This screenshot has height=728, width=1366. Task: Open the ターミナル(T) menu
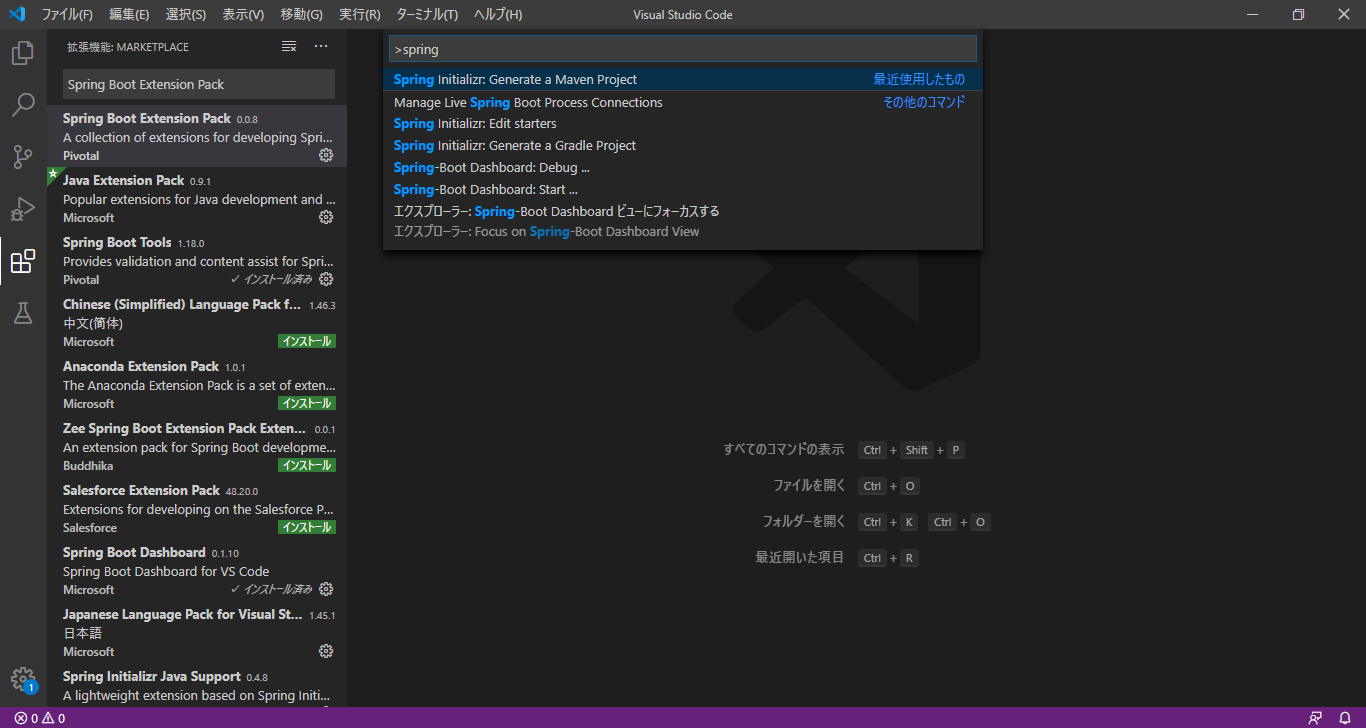coord(427,15)
